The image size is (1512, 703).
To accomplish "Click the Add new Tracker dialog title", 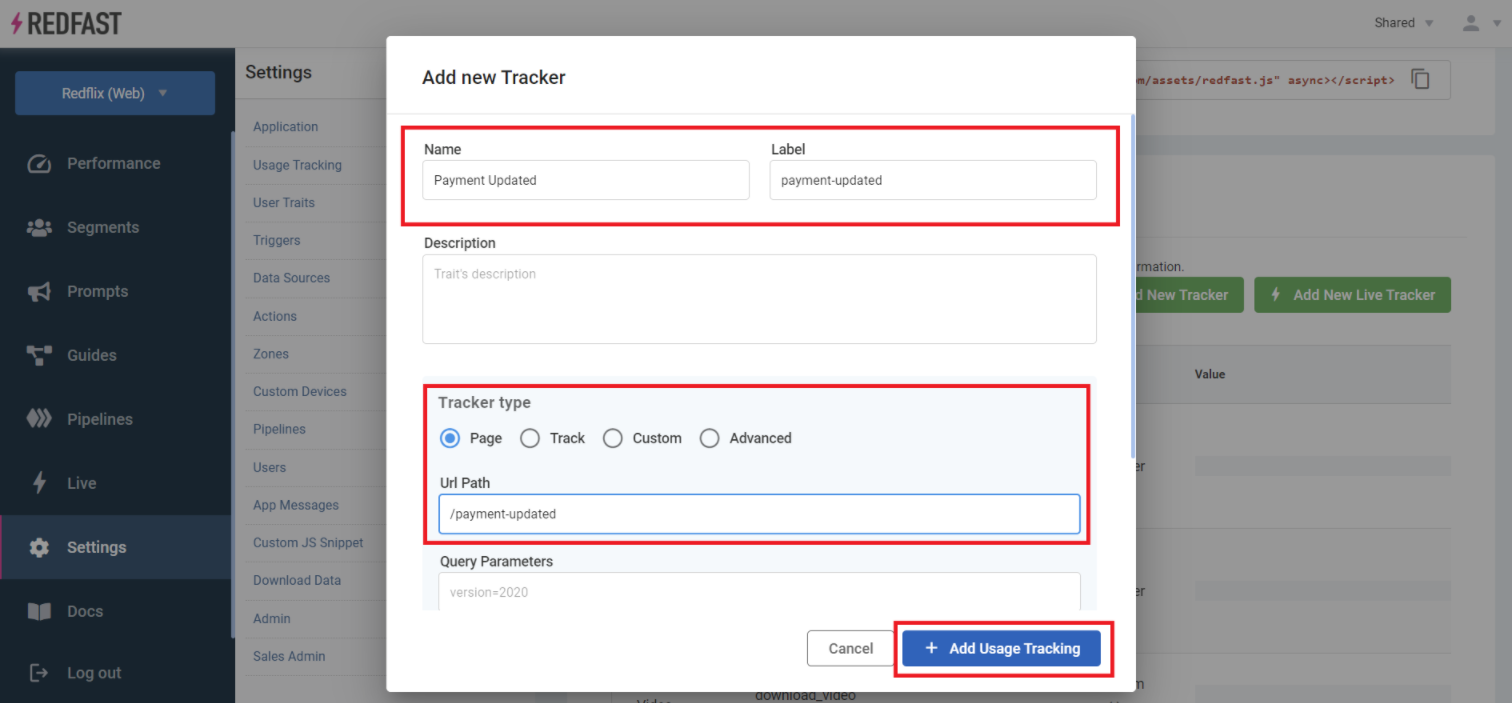I will [x=493, y=77].
